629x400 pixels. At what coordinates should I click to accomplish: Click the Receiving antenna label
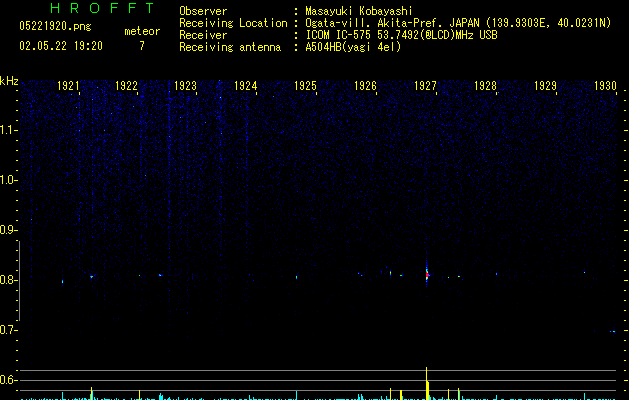(x=230, y=47)
